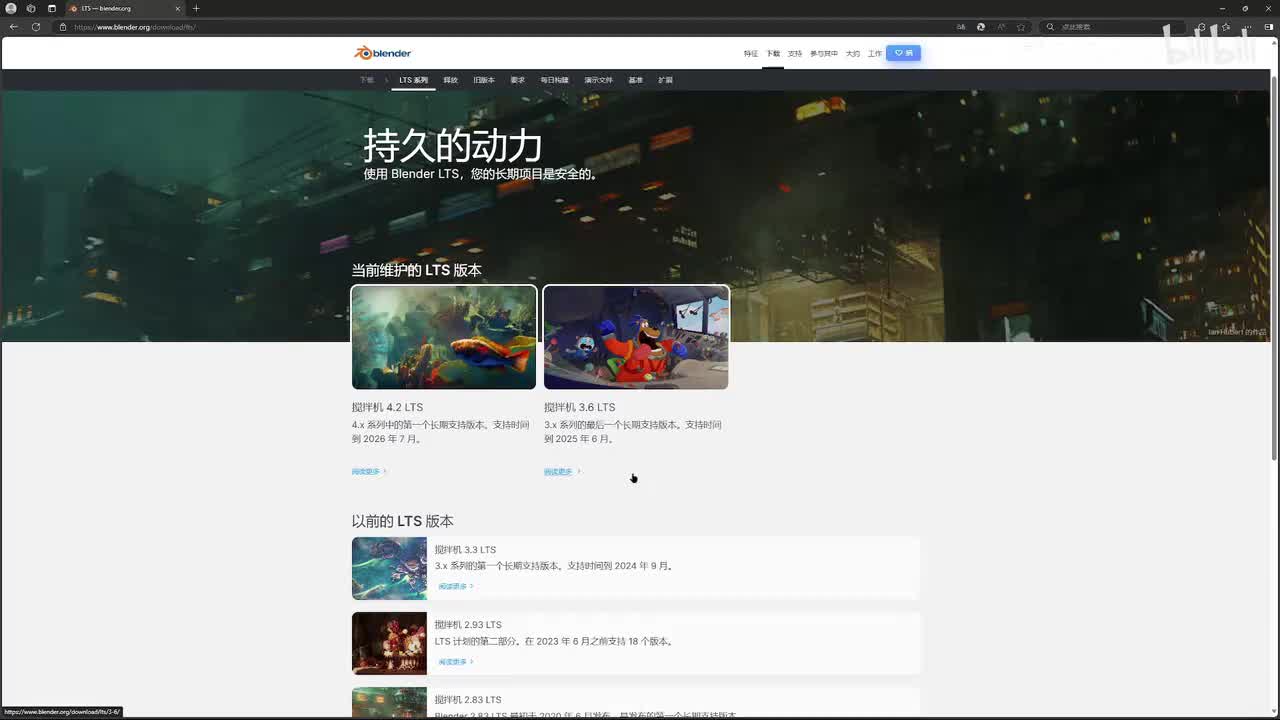Open the tab actions menu icon
Viewport: 1280px width, 720px height.
pyautogui.click(x=52, y=8)
